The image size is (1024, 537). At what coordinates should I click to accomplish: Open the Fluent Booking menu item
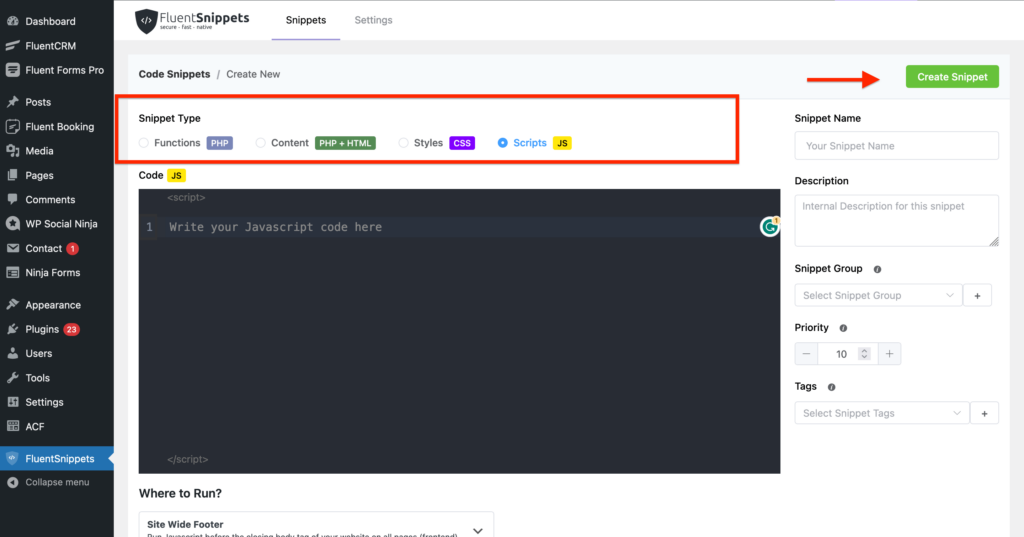coord(57,127)
